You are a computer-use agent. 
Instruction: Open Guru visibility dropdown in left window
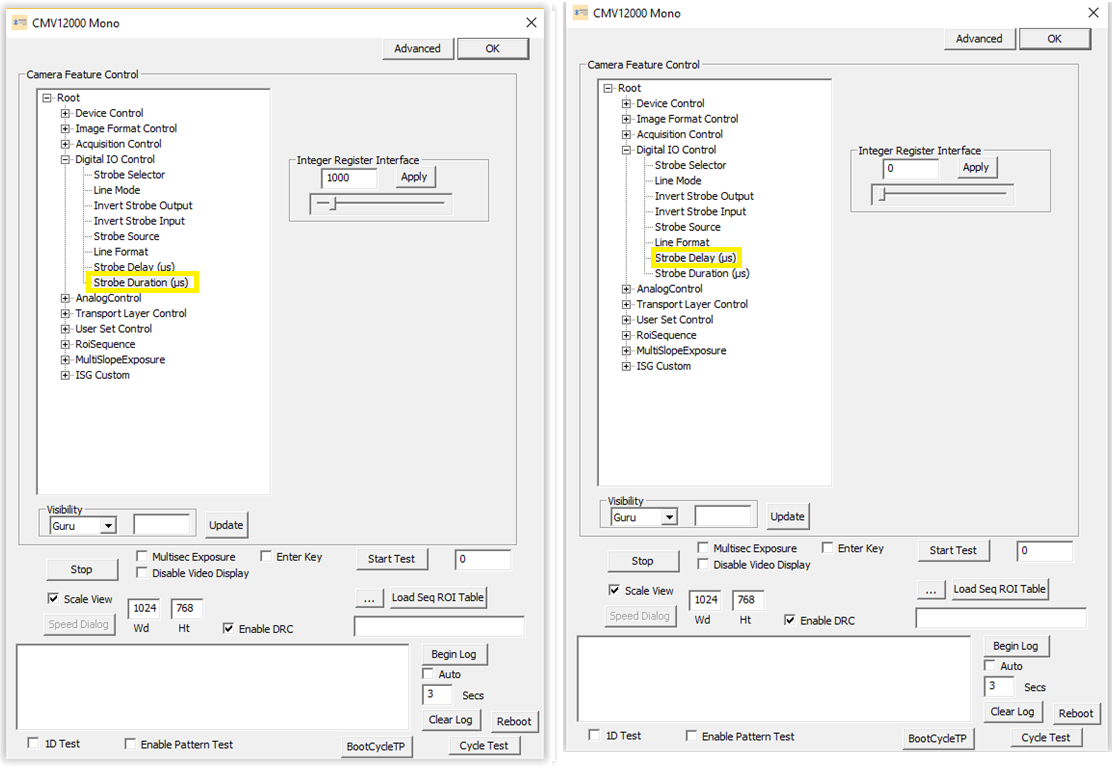click(108, 526)
